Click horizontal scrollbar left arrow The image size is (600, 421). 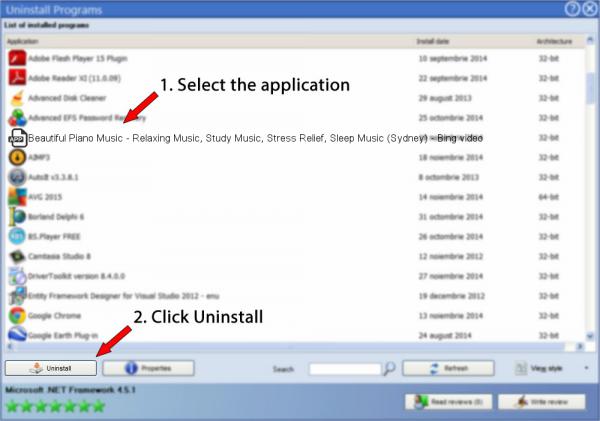10,346
